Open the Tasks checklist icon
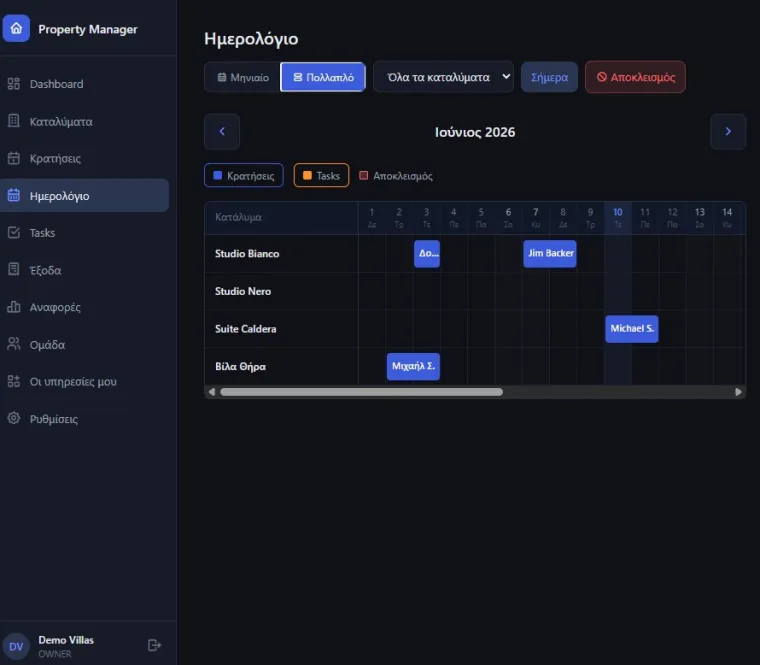The width and height of the screenshot is (760, 665). click(x=14, y=233)
